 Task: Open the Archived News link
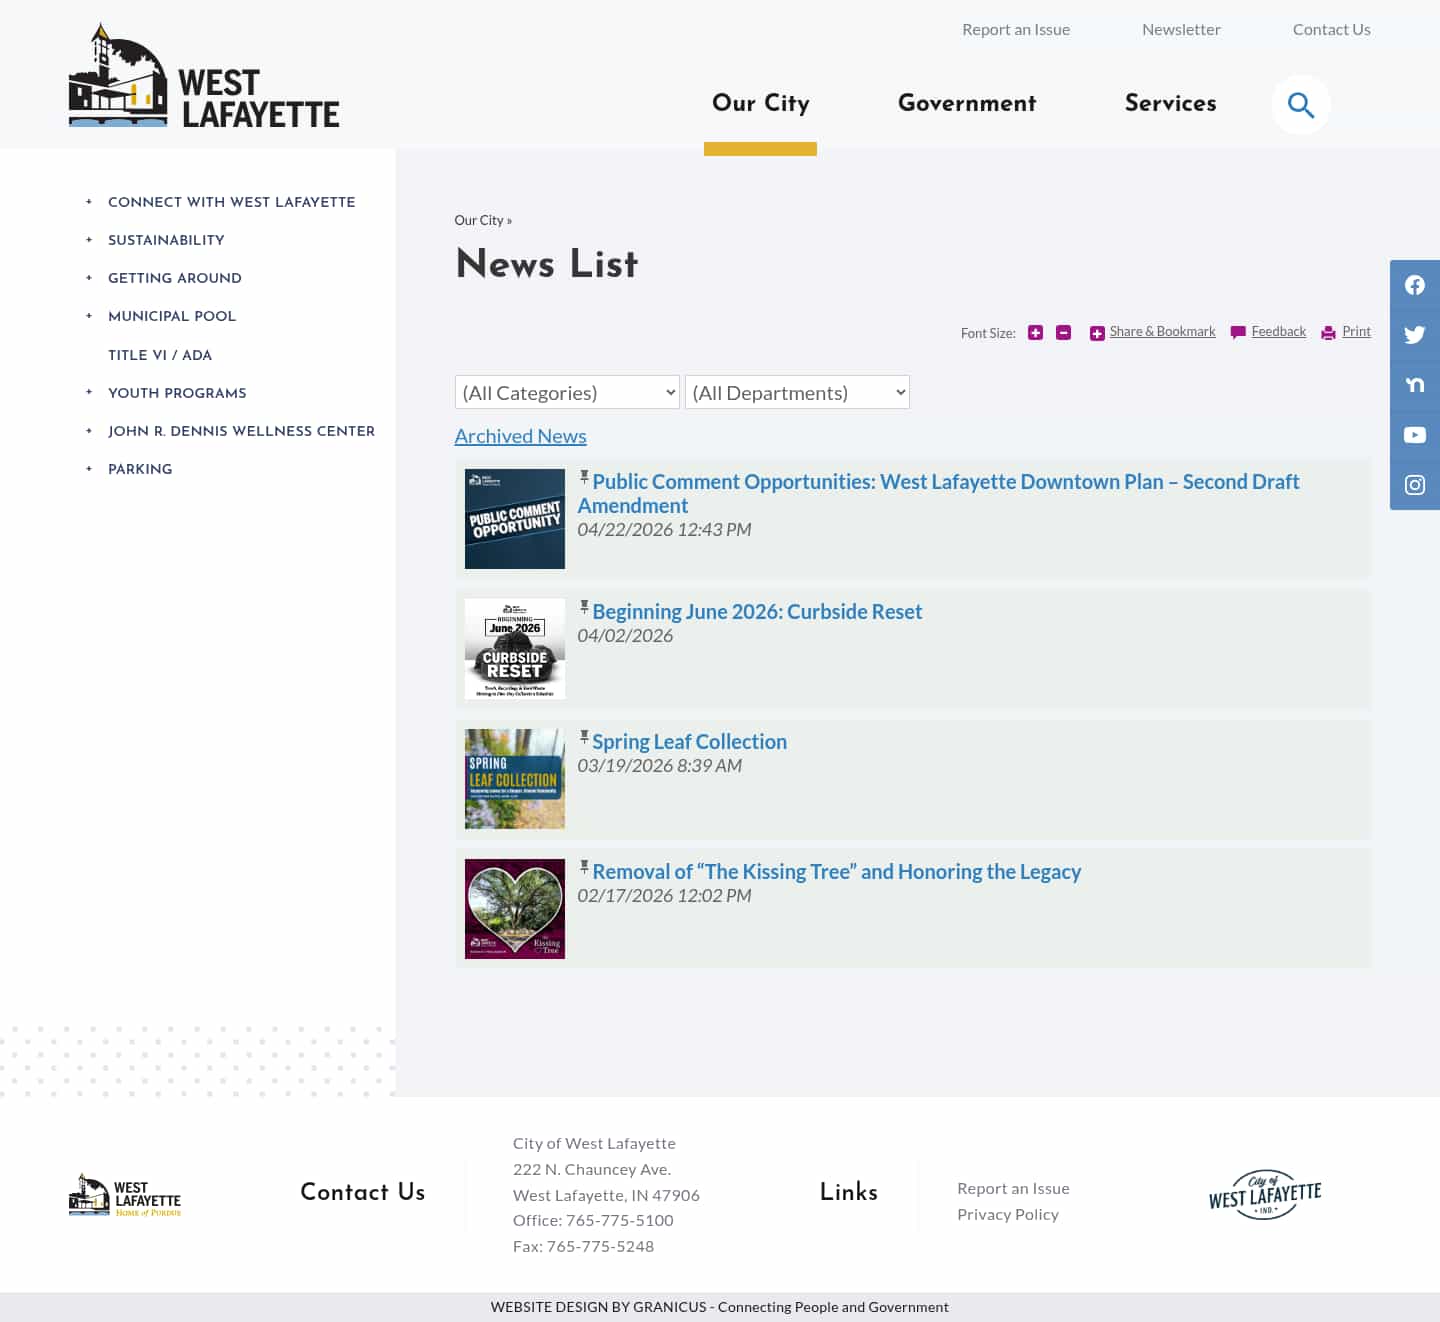(520, 436)
